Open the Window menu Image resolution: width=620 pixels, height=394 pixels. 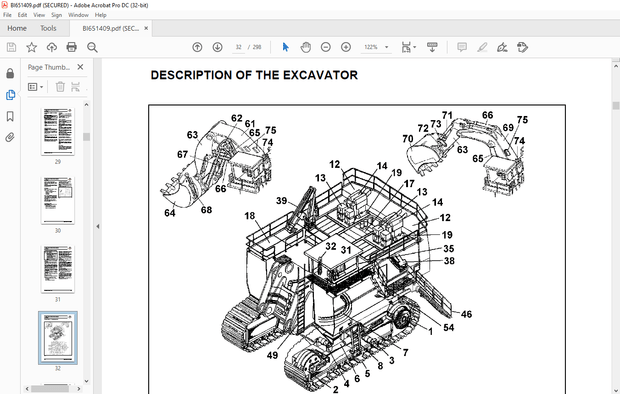(78, 15)
